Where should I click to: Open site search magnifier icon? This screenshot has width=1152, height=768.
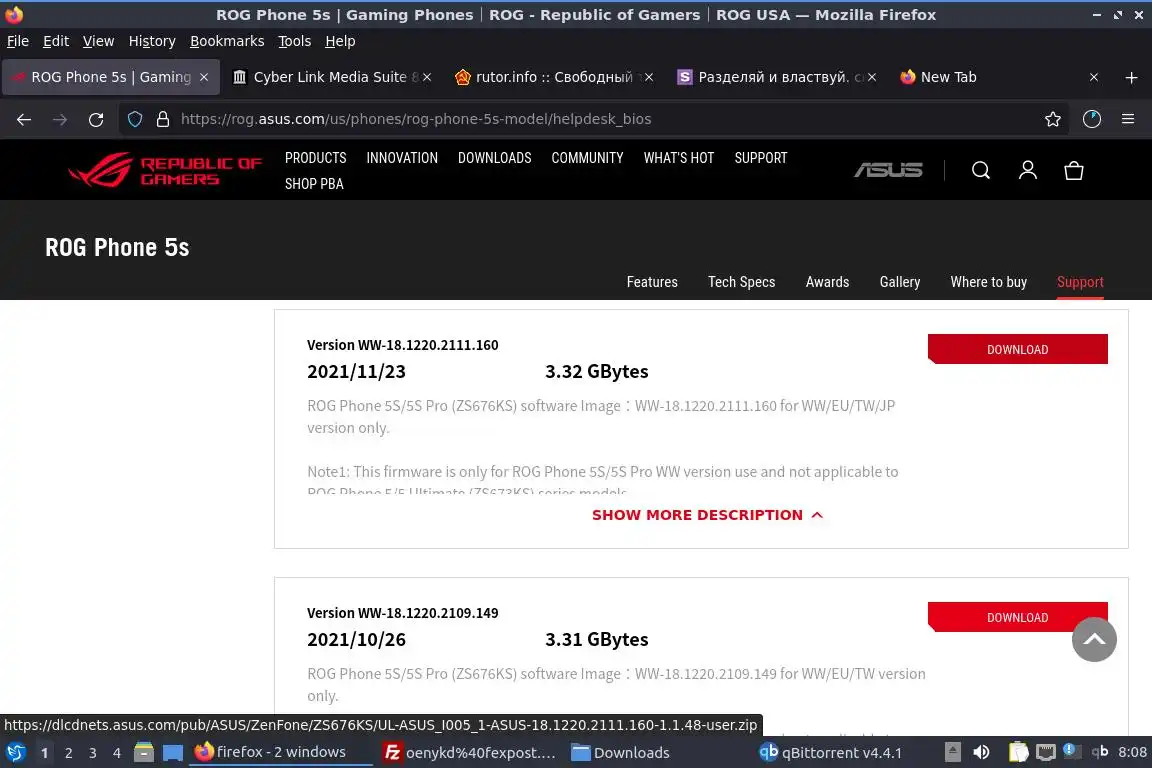click(x=981, y=171)
